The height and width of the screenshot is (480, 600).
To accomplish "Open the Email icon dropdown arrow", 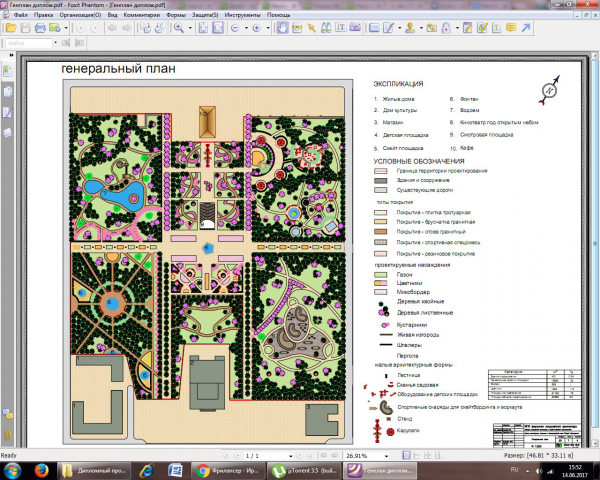I will point(66,28).
